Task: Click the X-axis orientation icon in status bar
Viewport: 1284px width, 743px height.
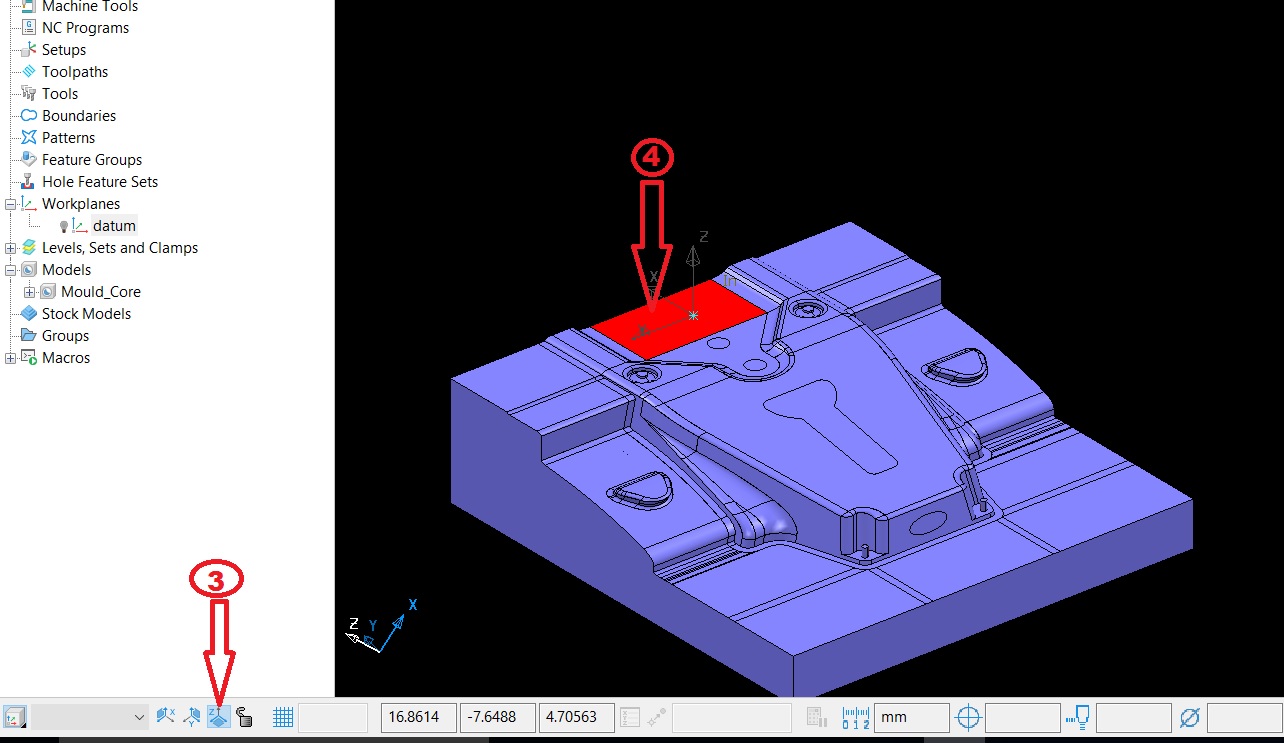Action: click(x=166, y=717)
